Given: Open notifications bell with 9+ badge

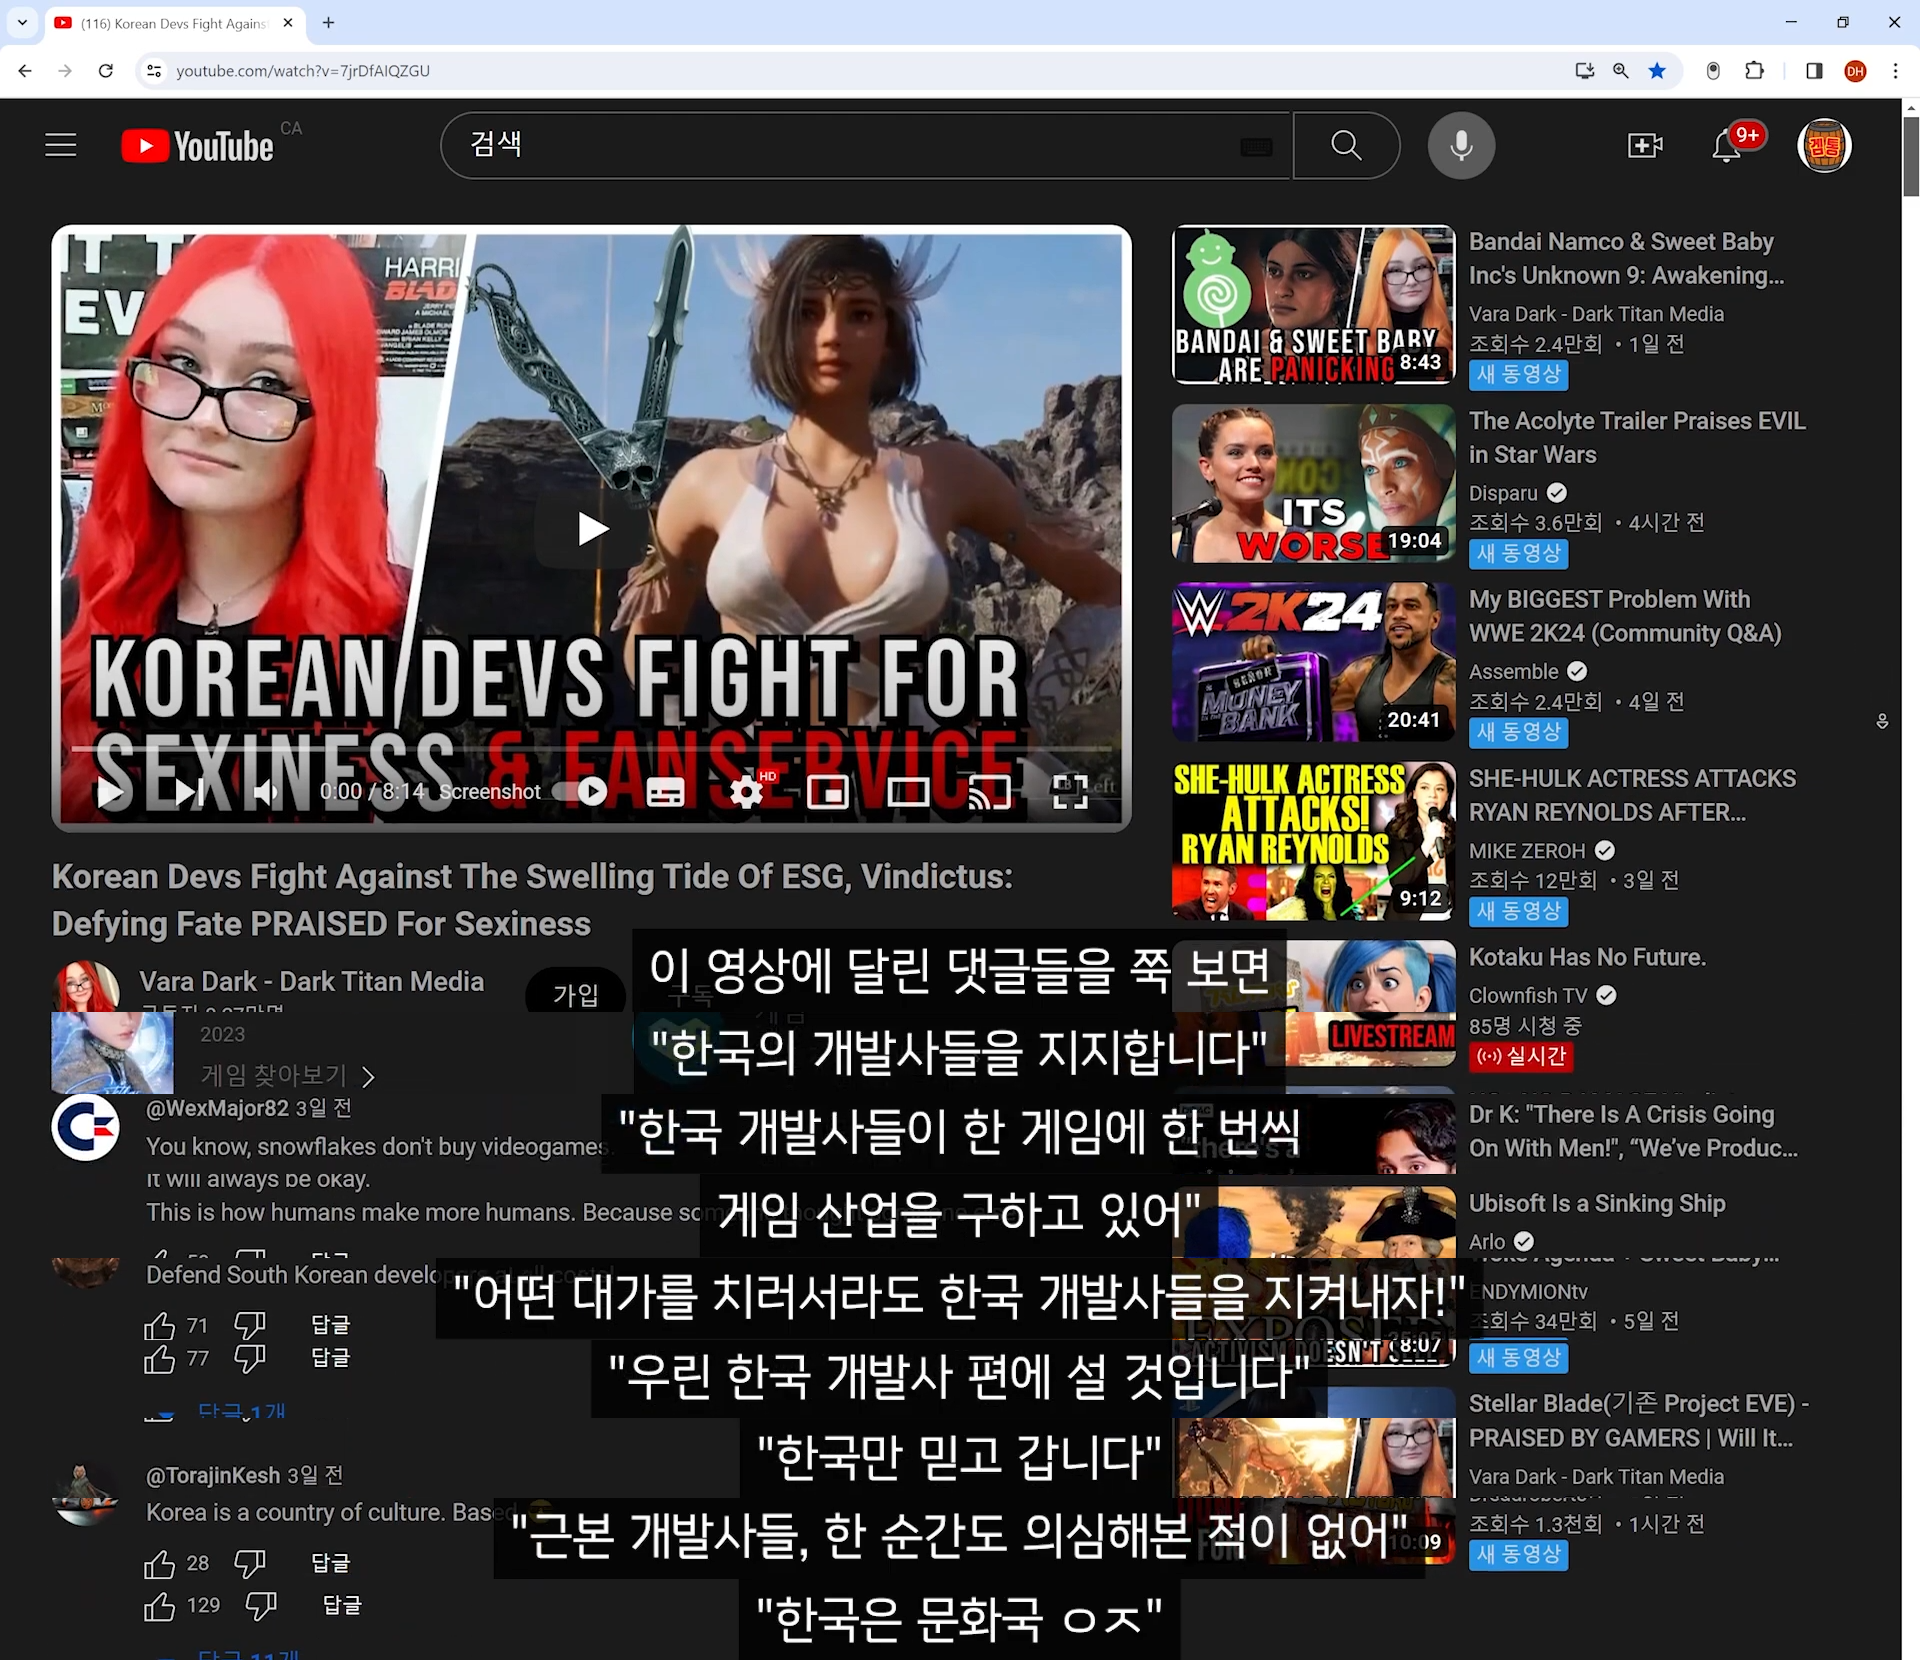Looking at the screenshot, I should [1727, 146].
